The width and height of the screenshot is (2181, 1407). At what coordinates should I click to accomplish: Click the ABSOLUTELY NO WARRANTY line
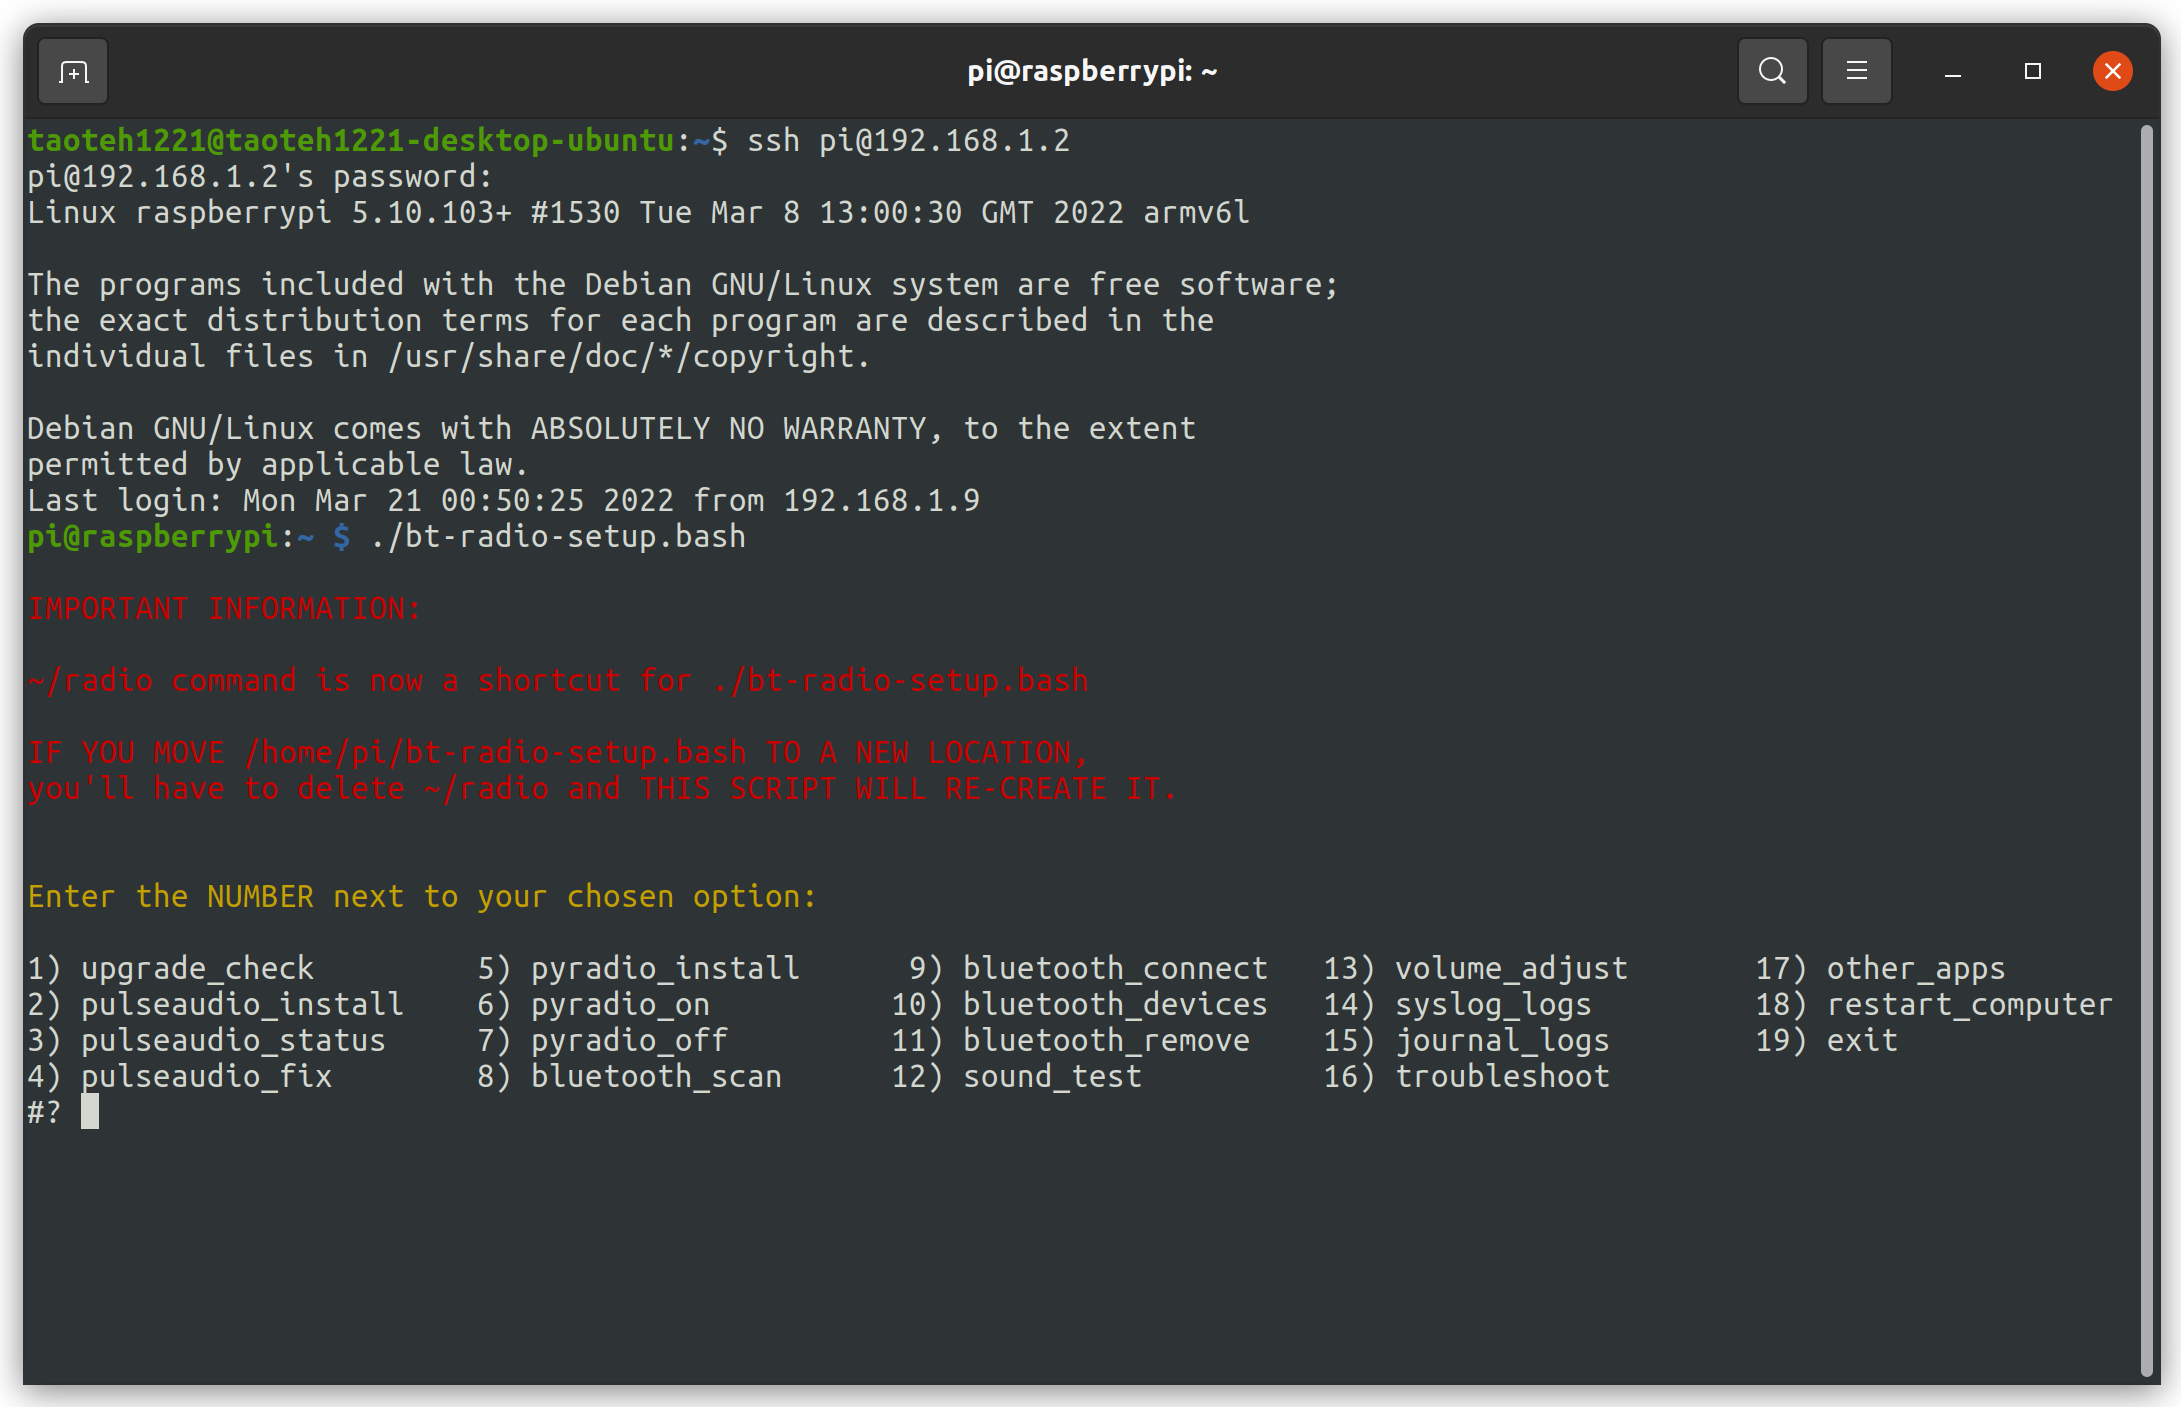[611, 428]
